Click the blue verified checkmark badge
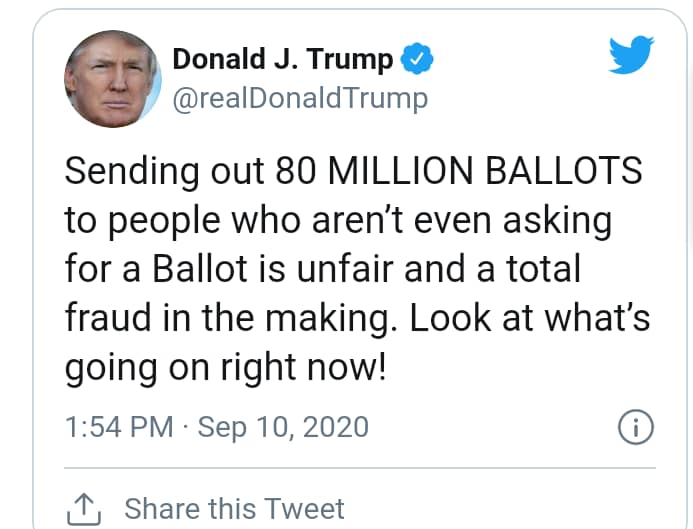 tap(417, 59)
